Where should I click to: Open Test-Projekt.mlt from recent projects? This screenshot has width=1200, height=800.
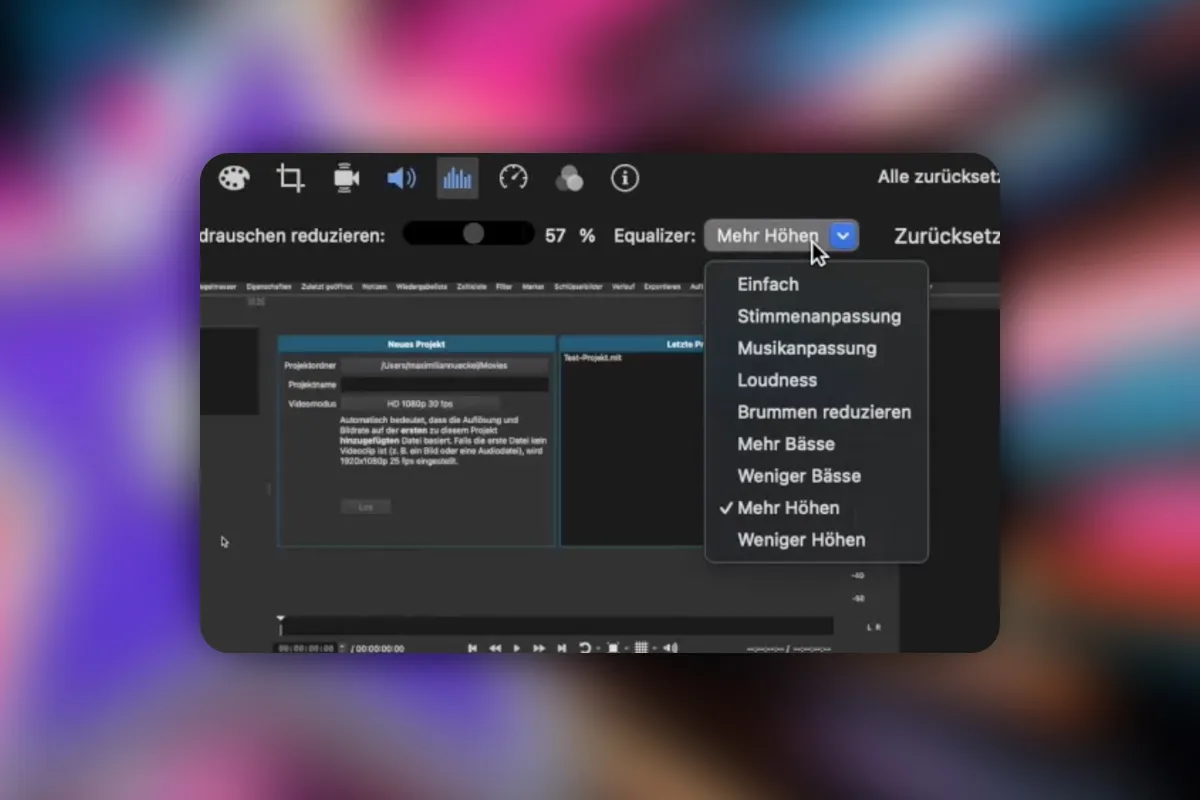click(592, 358)
